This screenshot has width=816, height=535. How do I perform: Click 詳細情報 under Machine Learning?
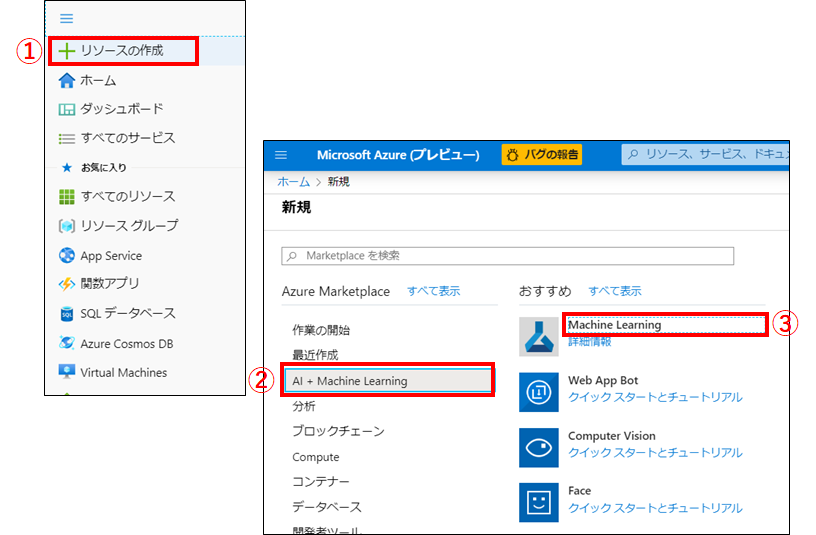(590, 341)
